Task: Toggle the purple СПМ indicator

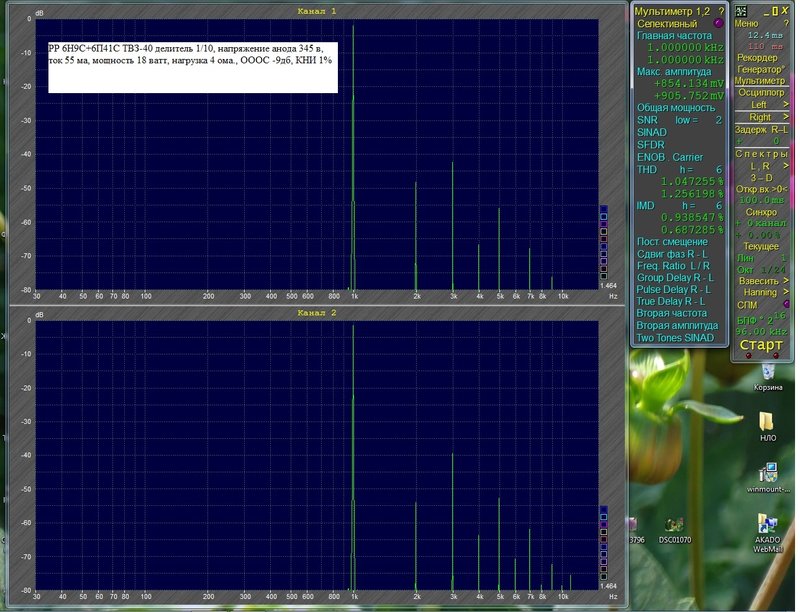Action: coord(786,304)
